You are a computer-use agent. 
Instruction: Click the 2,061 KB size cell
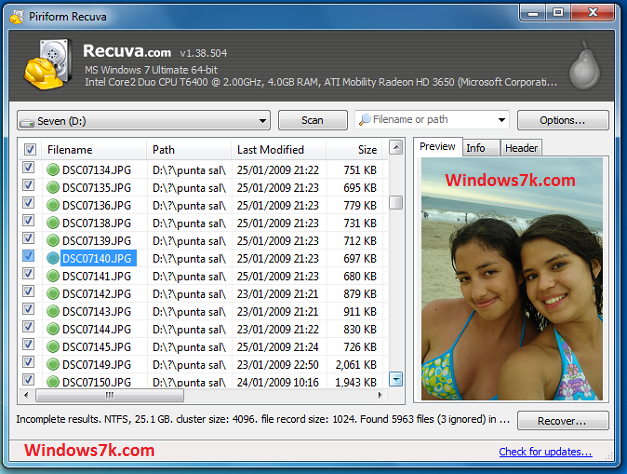pos(356,365)
